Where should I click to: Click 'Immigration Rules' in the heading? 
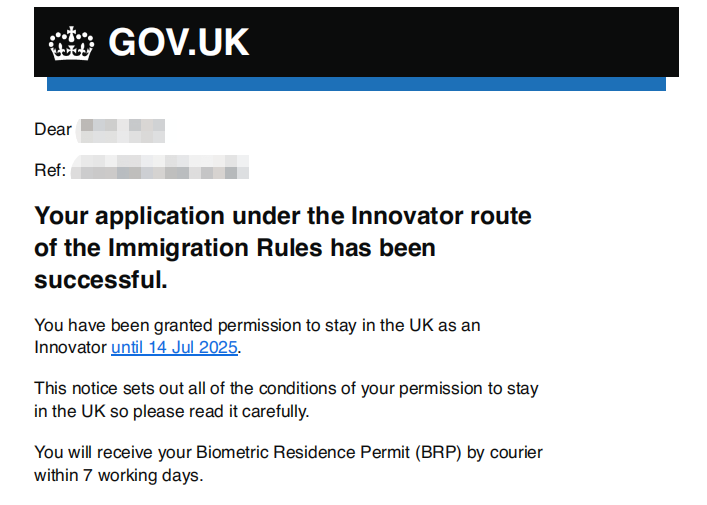(215, 248)
